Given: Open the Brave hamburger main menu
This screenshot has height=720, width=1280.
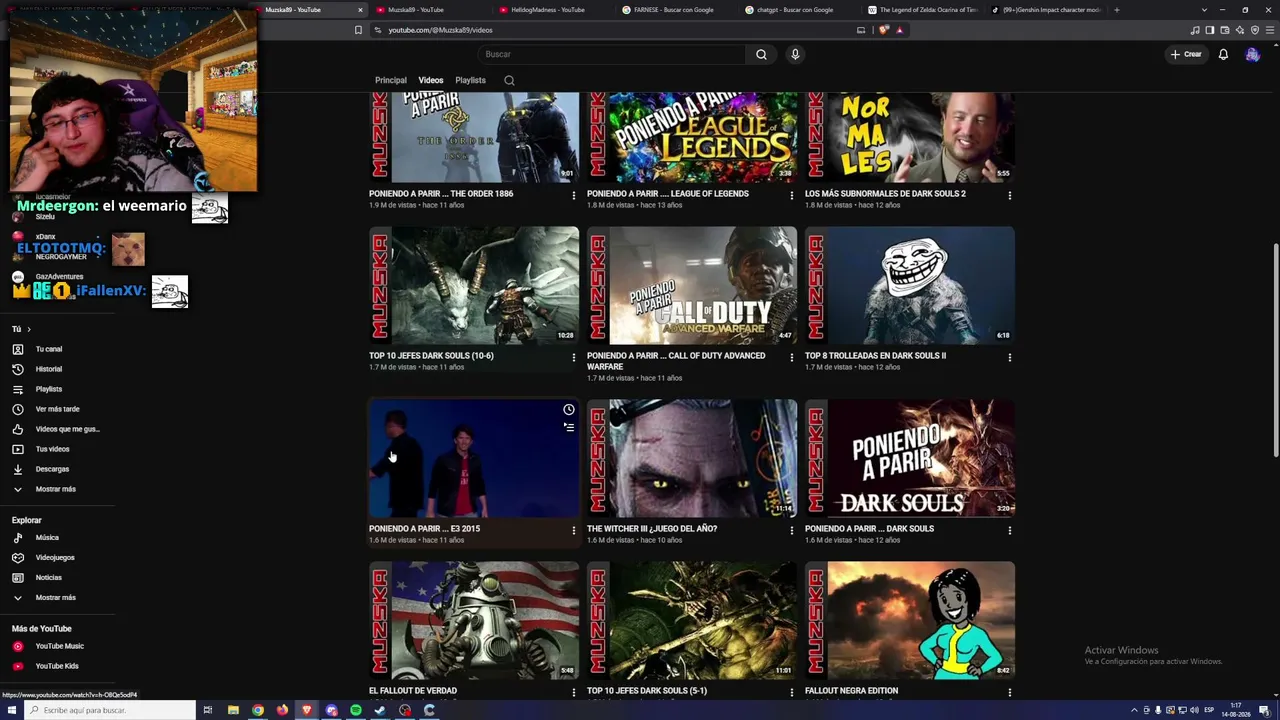Looking at the screenshot, I should tap(1270, 30).
